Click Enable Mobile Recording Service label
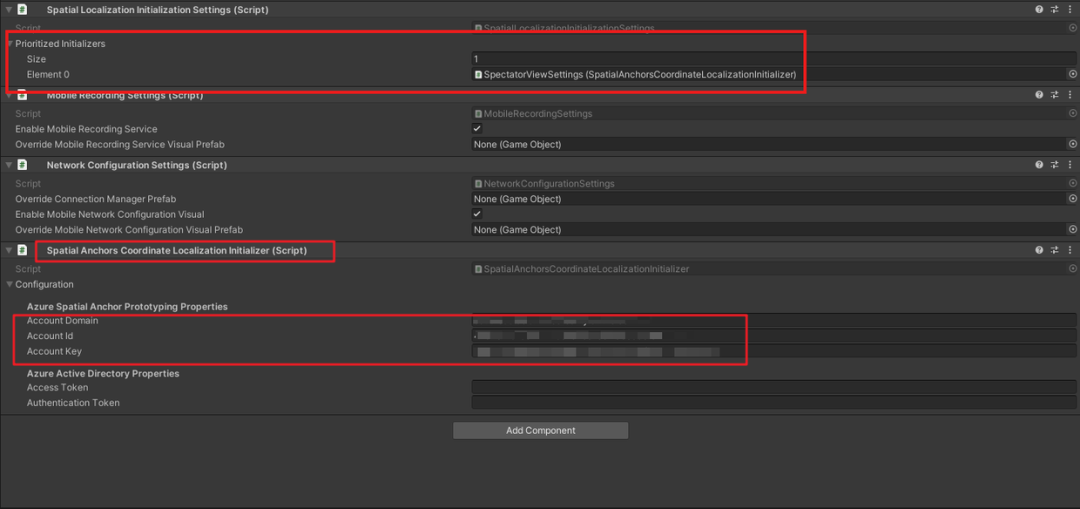The height and width of the screenshot is (509, 1080). [86, 129]
